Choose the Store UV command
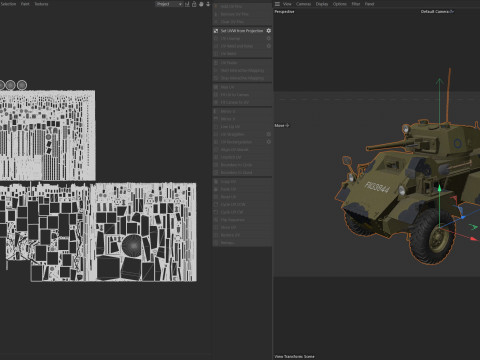Screen dimensions: 480x360 pos(242,227)
